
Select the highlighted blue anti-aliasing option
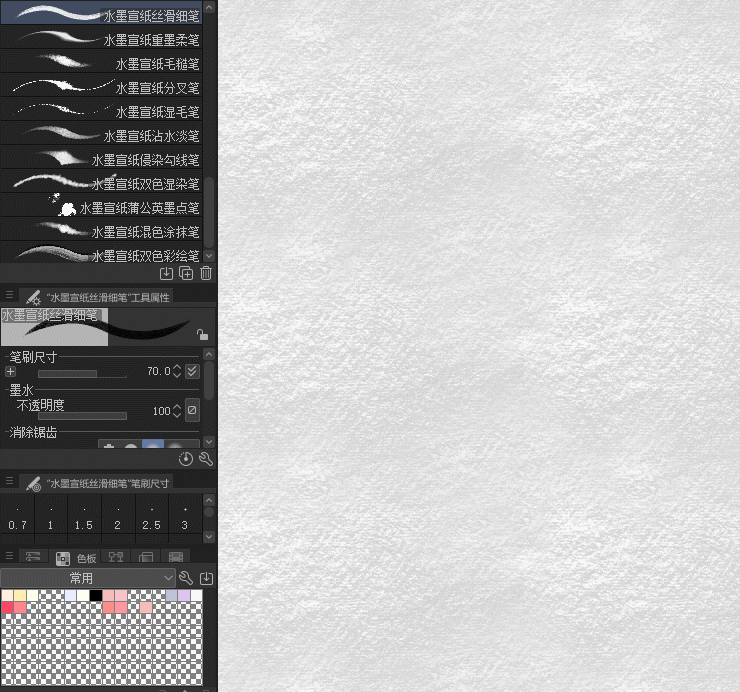pos(153,444)
